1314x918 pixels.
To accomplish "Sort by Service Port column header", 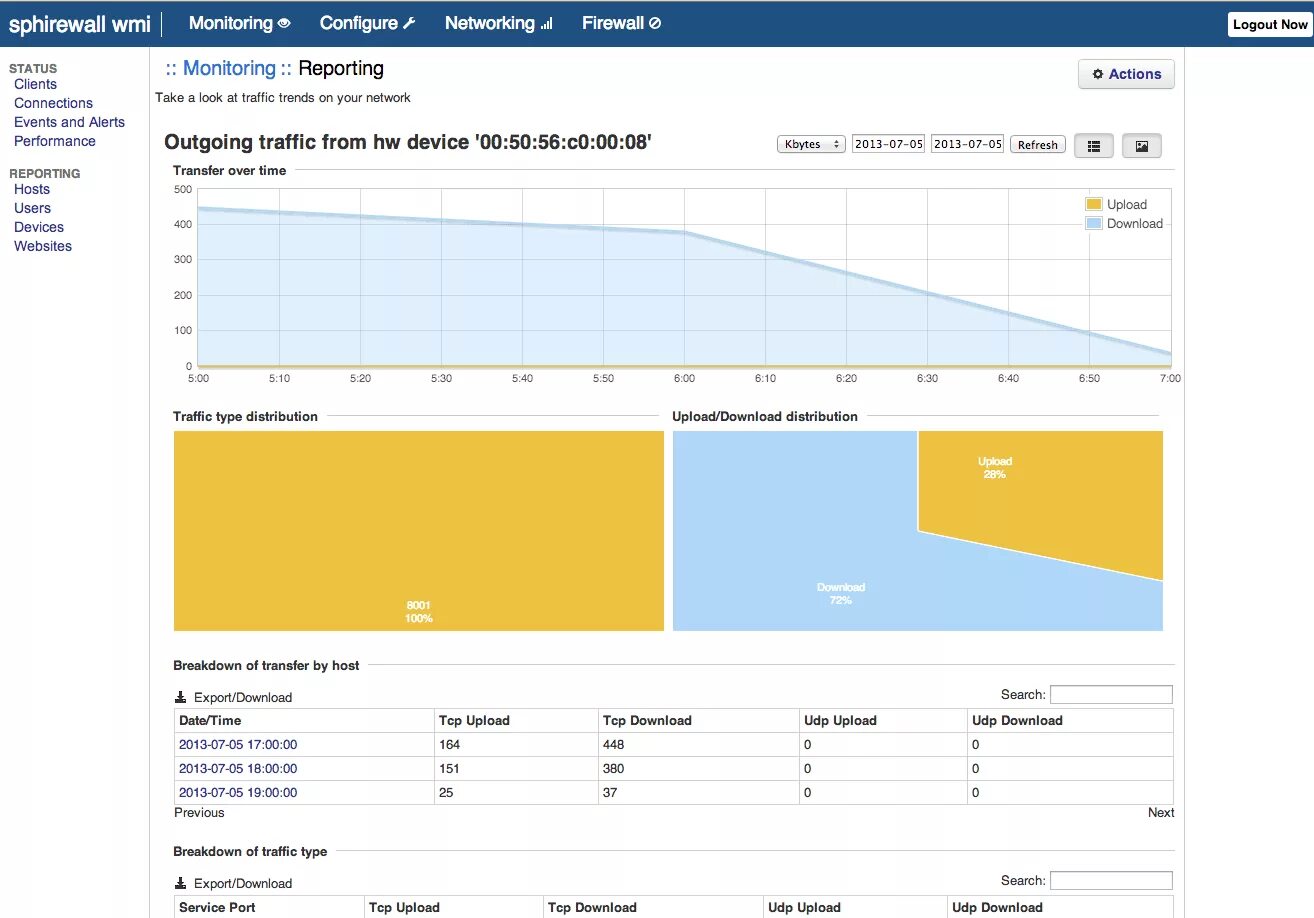I will click(269, 907).
